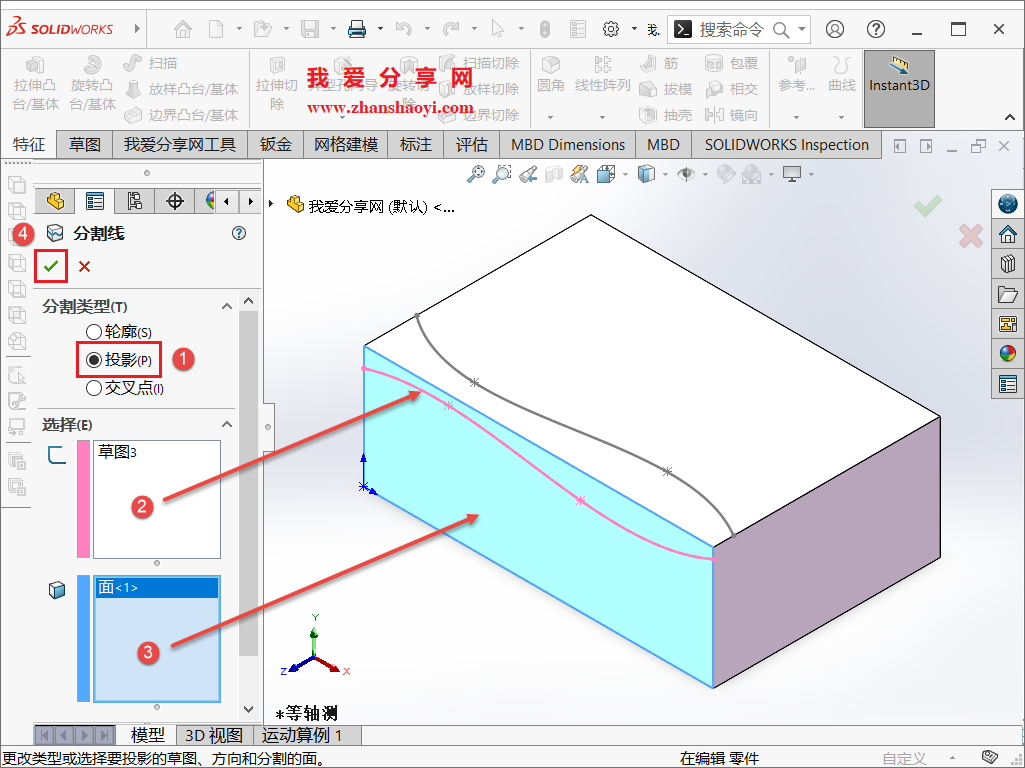Open Split Line help question mark

(239, 233)
